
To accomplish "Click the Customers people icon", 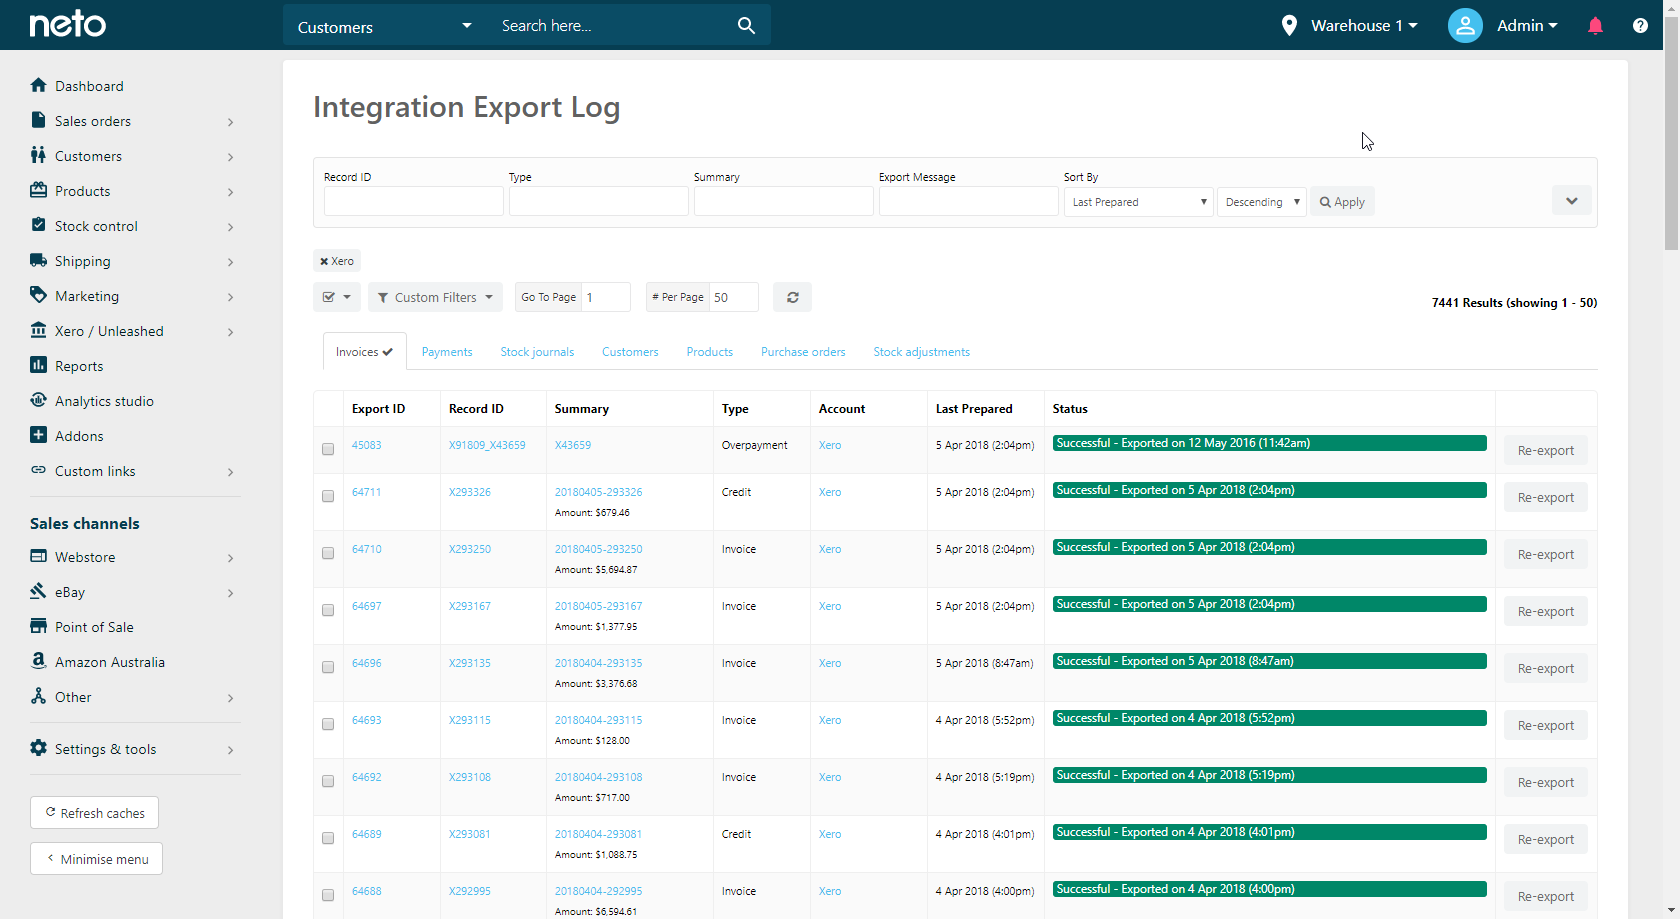I will coord(38,155).
